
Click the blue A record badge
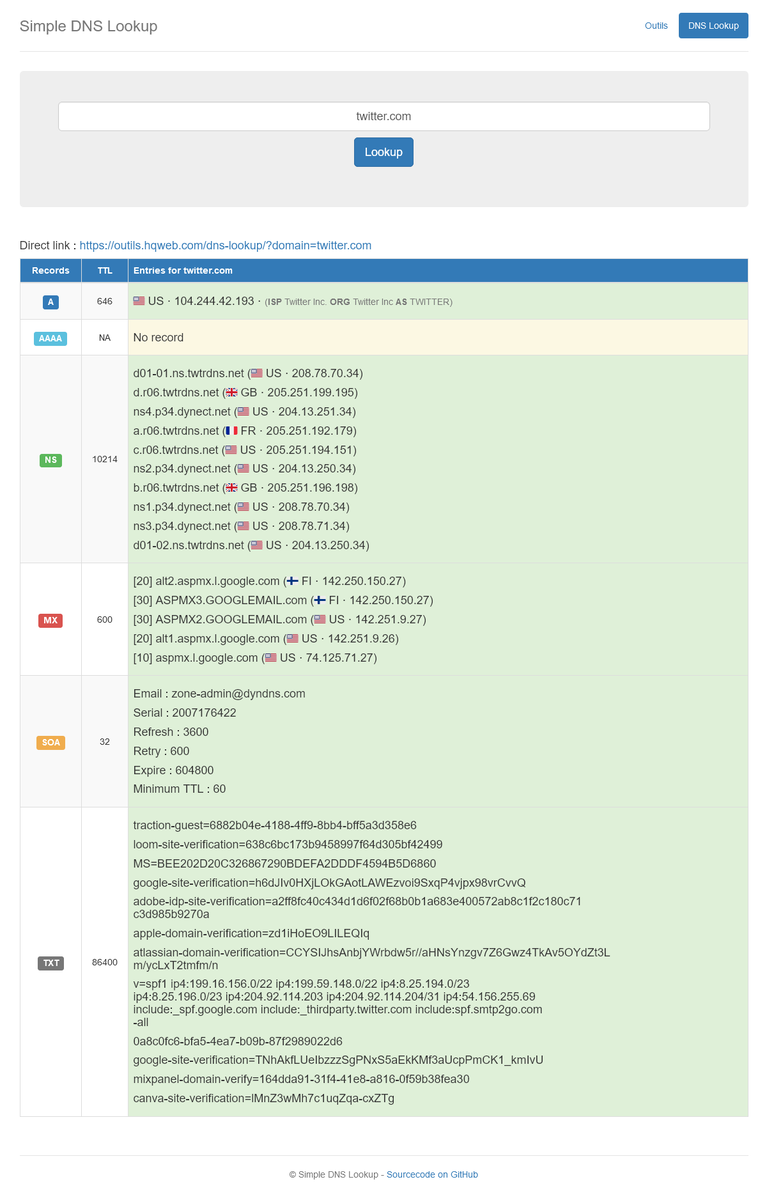coord(51,301)
